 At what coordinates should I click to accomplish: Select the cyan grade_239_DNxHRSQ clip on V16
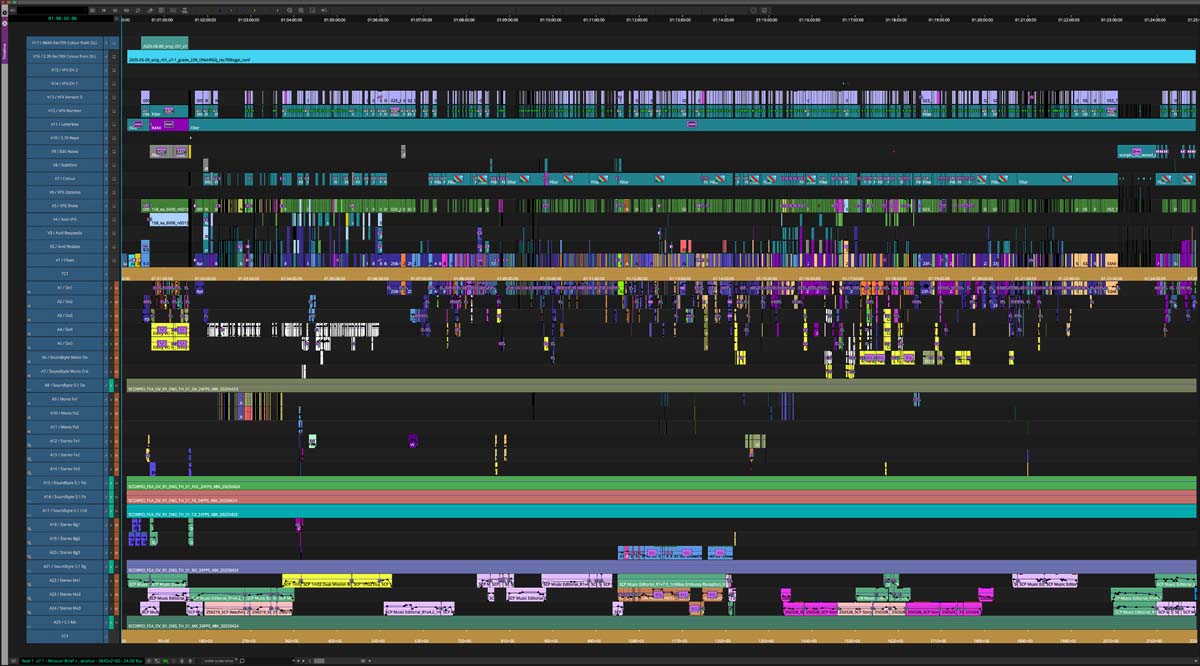point(661,57)
